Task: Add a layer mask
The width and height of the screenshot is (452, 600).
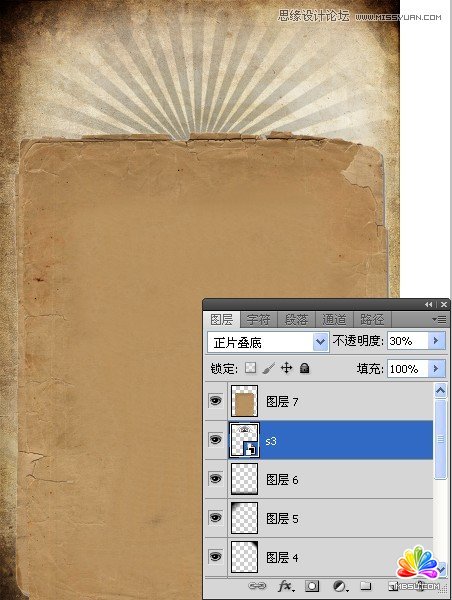Action: [312, 586]
